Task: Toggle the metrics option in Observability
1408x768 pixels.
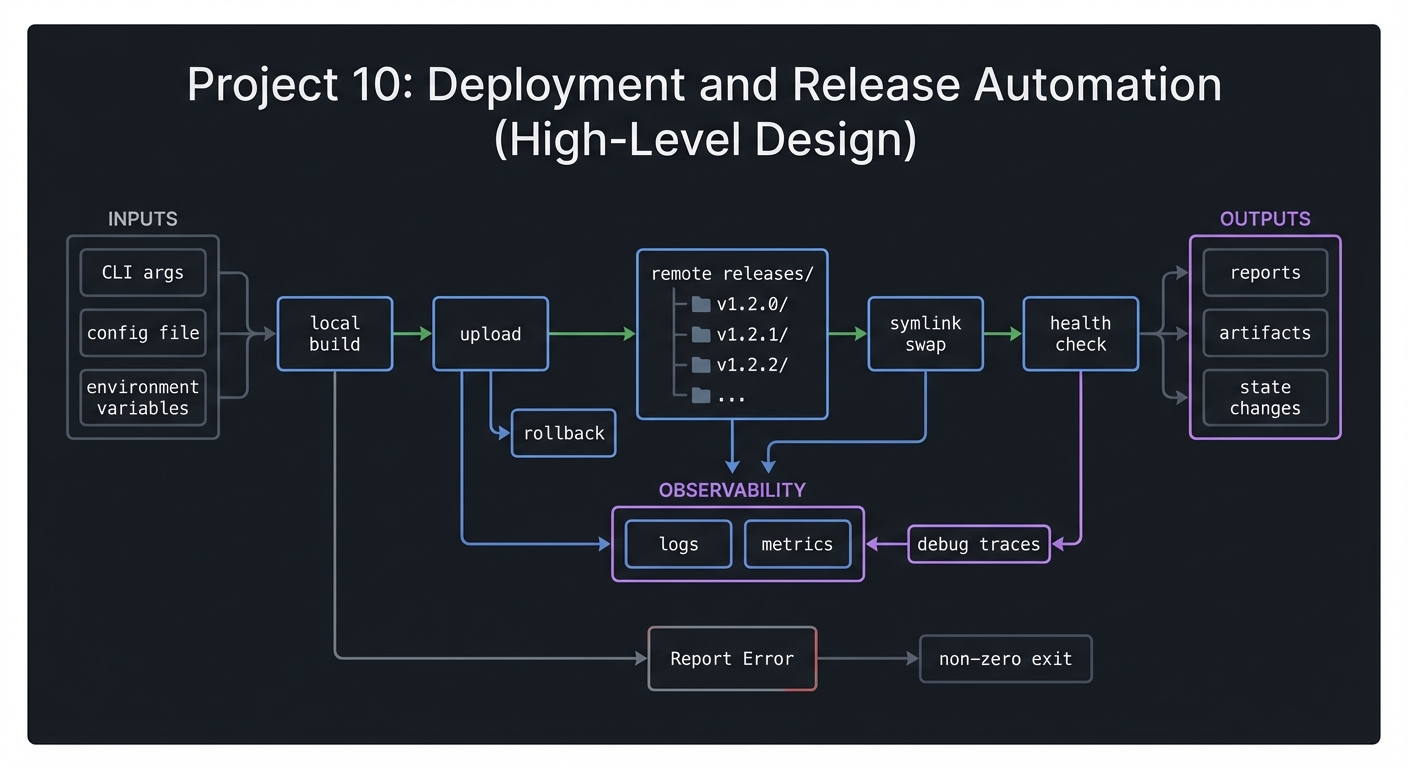Action: 797,544
